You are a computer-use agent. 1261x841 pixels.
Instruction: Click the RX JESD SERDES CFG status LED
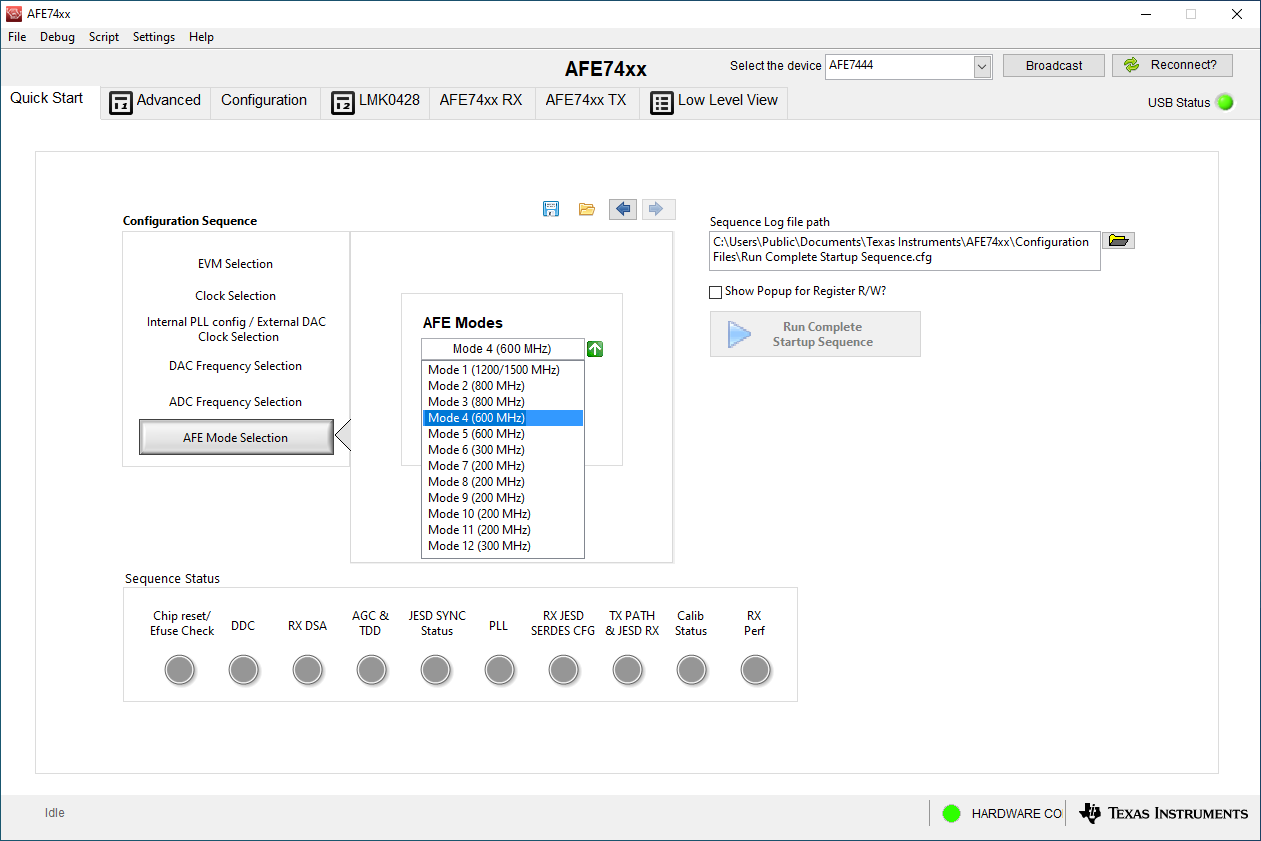click(x=564, y=670)
